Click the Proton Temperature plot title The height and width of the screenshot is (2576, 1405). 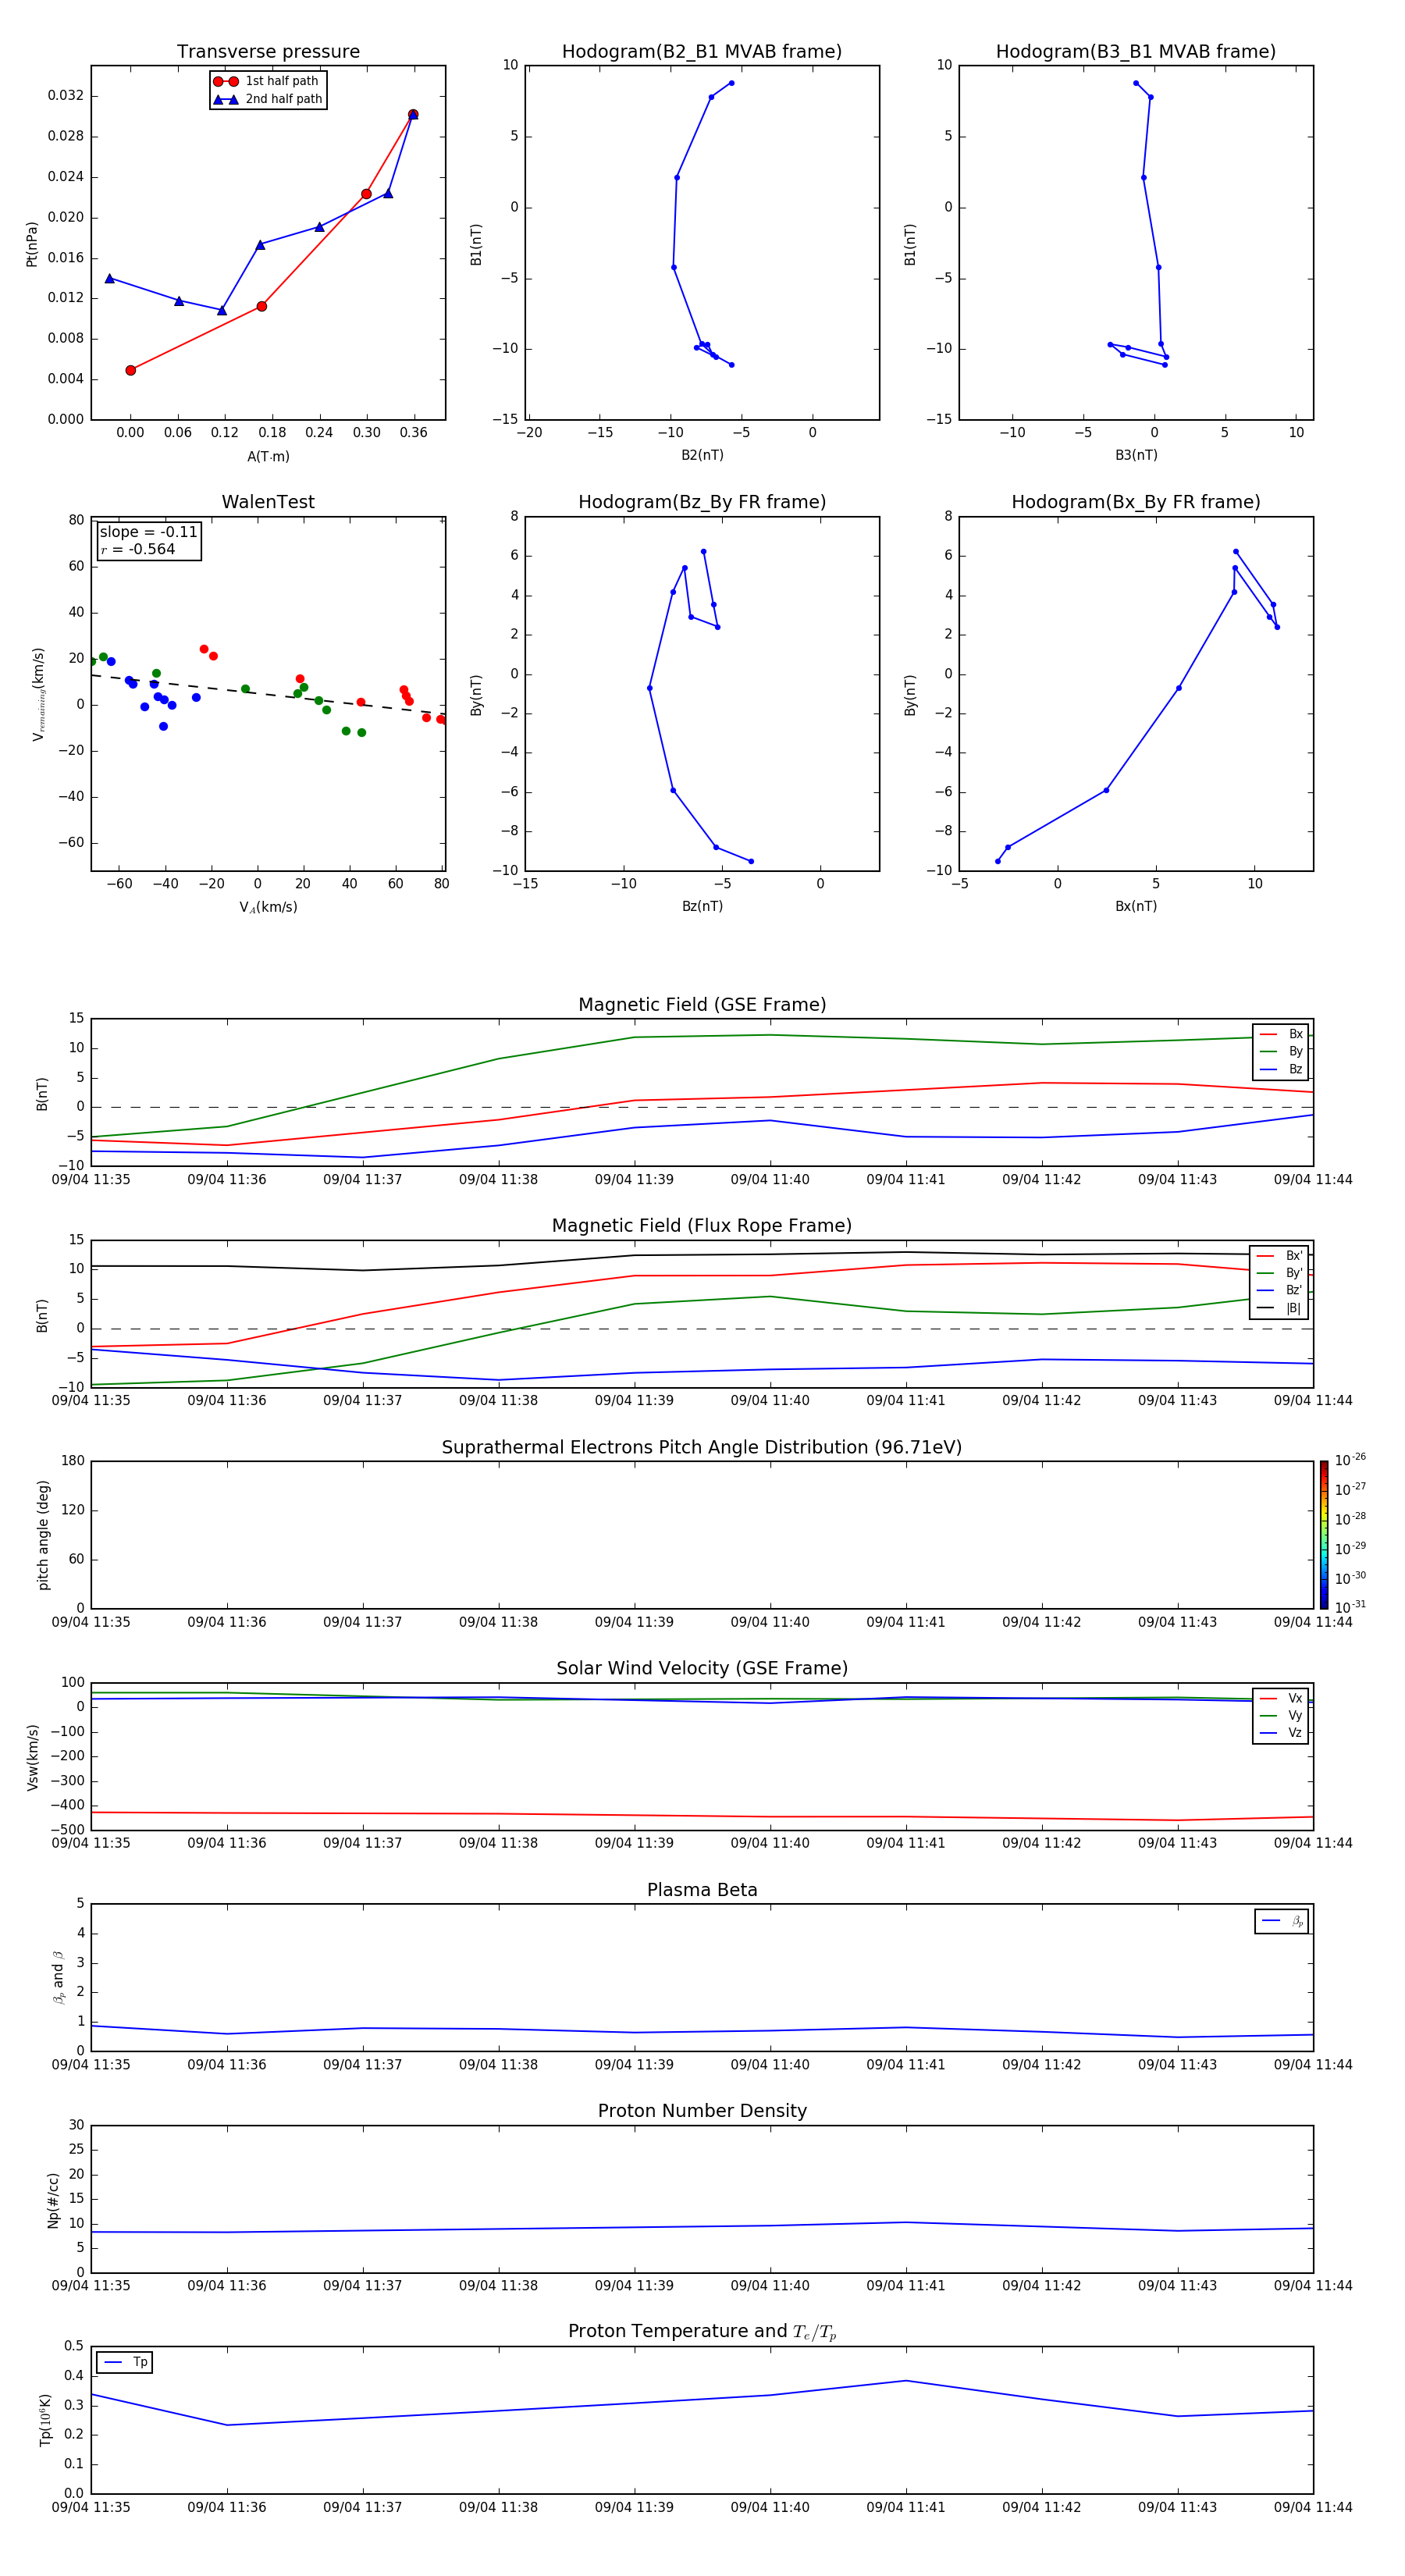click(x=702, y=2331)
